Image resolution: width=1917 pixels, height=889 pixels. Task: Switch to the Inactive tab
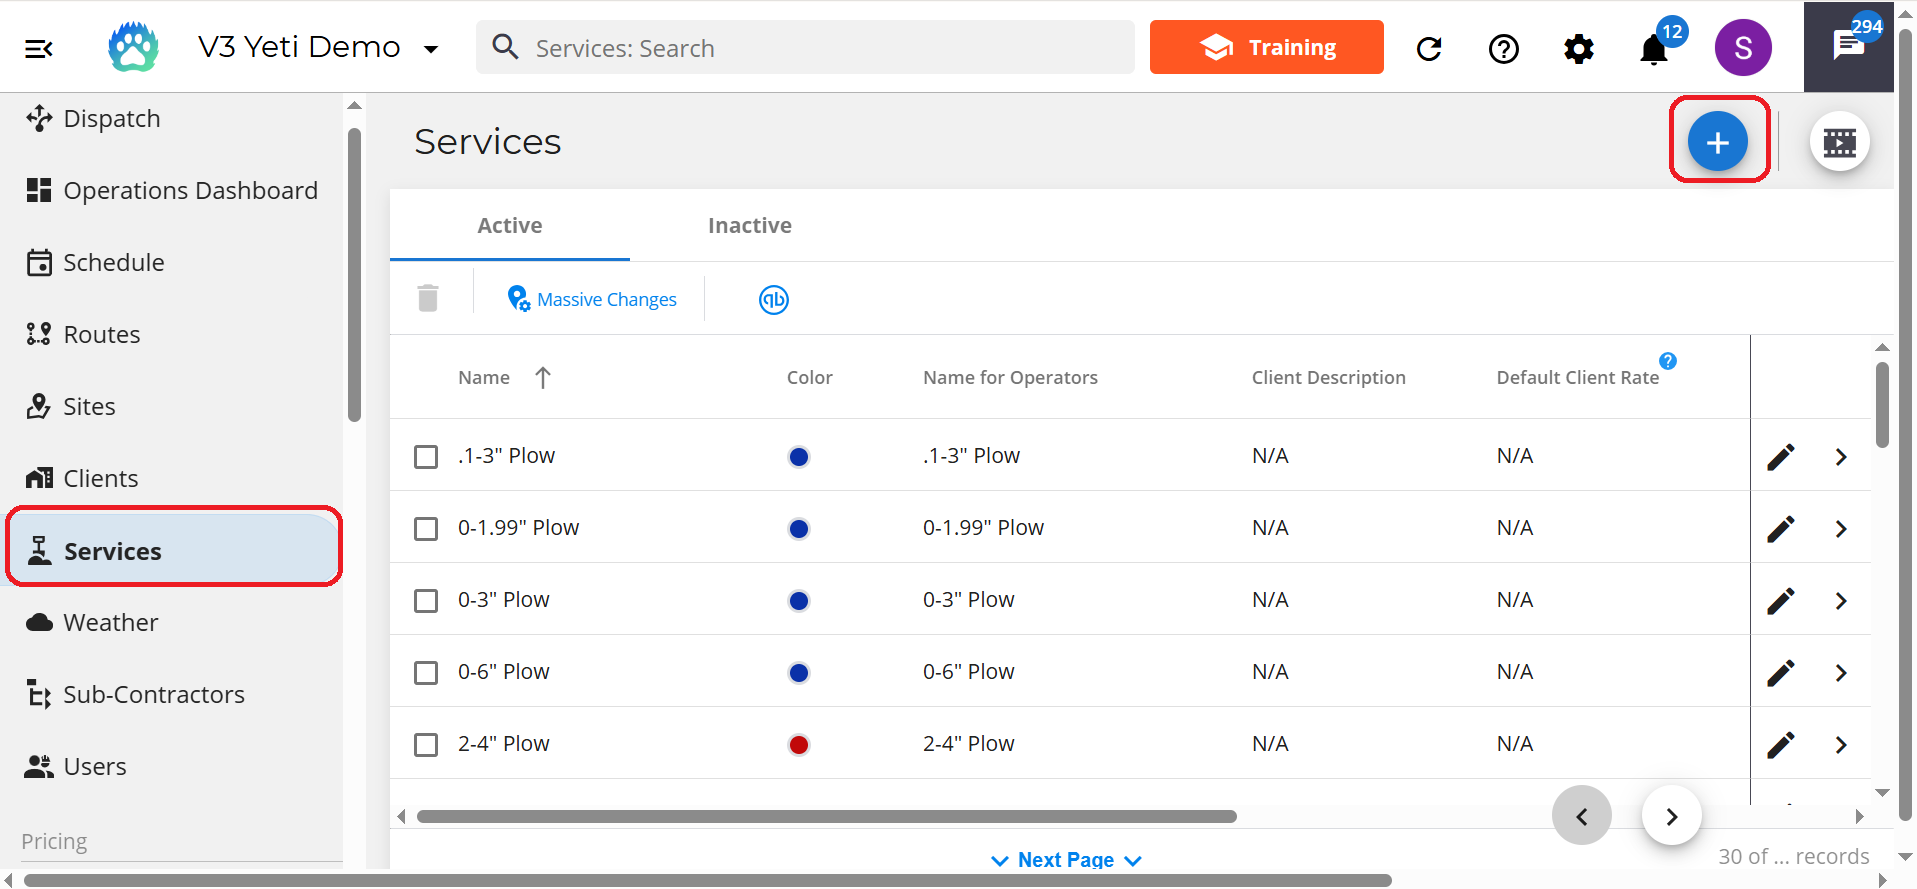(x=749, y=226)
